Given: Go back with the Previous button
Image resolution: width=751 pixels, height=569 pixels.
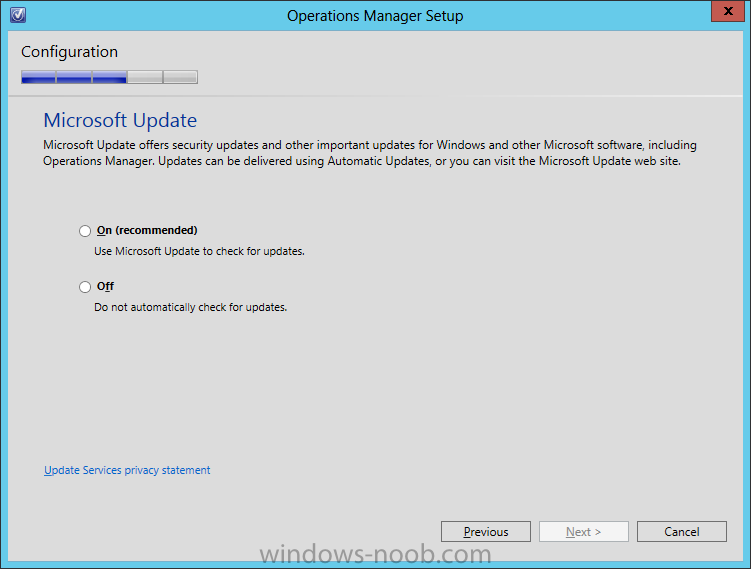Looking at the screenshot, I should 486,532.
